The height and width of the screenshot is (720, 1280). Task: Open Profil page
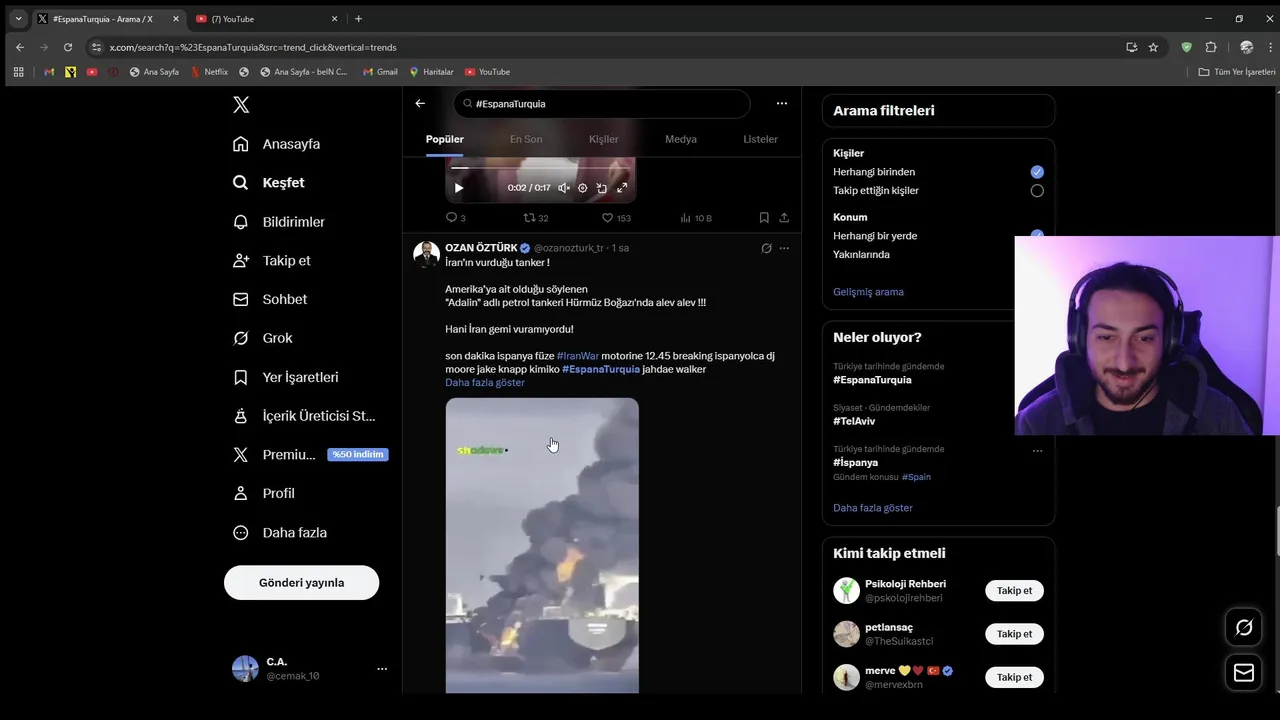(x=264, y=493)
